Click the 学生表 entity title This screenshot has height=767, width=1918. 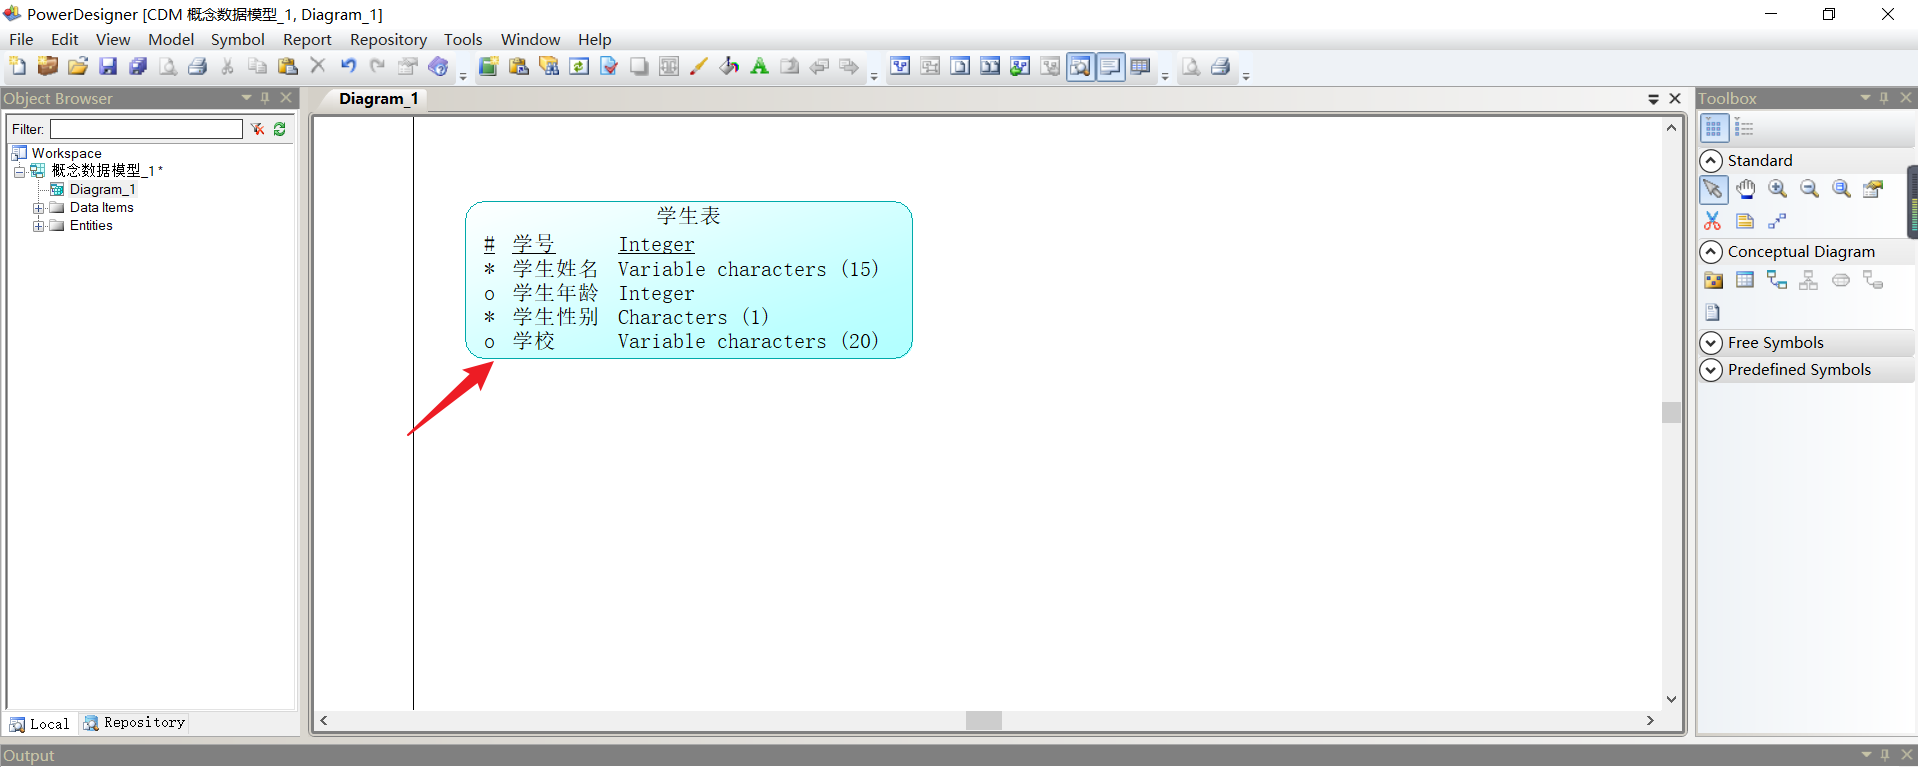tap(688, 216)
